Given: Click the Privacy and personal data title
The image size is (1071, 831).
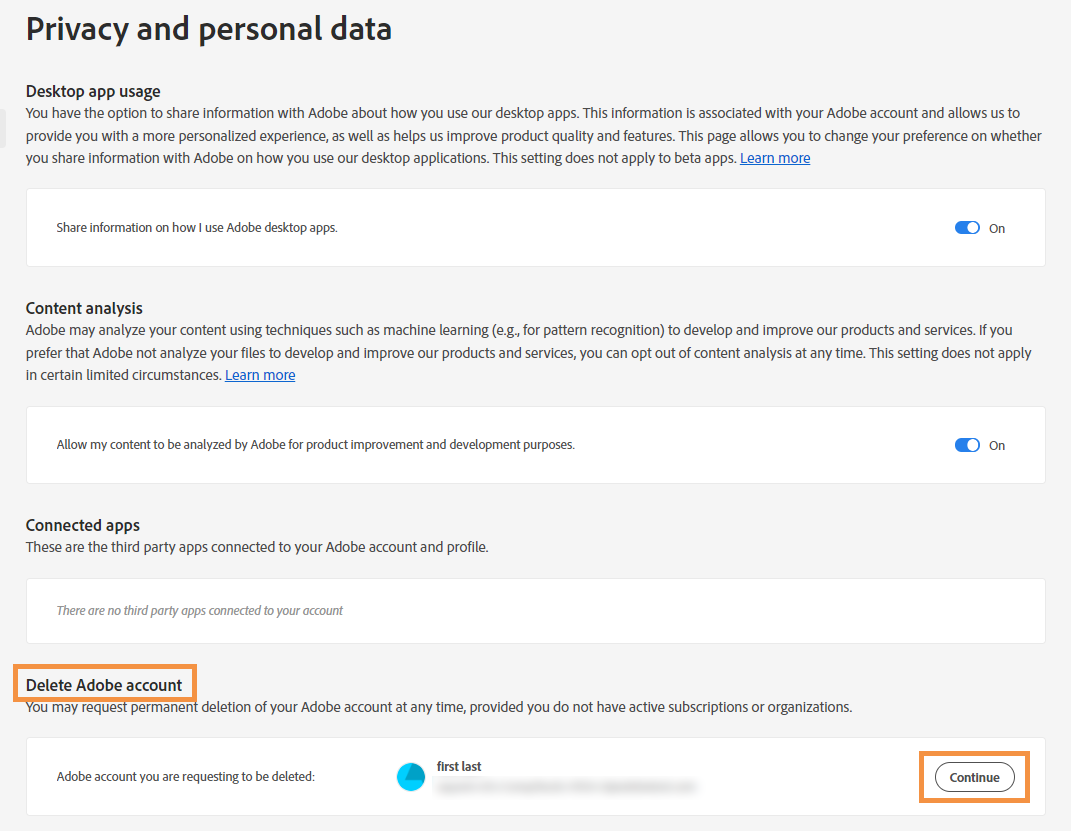Looking at the screenshot, I should tap(209, 29).
